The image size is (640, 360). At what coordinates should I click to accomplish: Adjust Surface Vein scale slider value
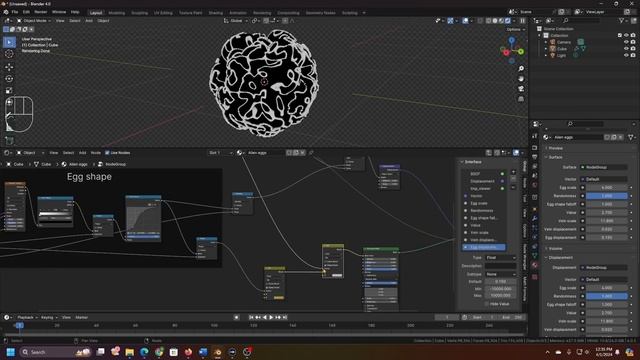click(607, 221)
